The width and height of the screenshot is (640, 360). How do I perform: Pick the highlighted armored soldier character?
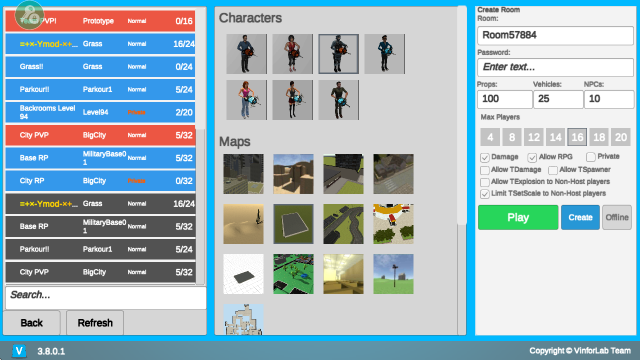(338, 54)
